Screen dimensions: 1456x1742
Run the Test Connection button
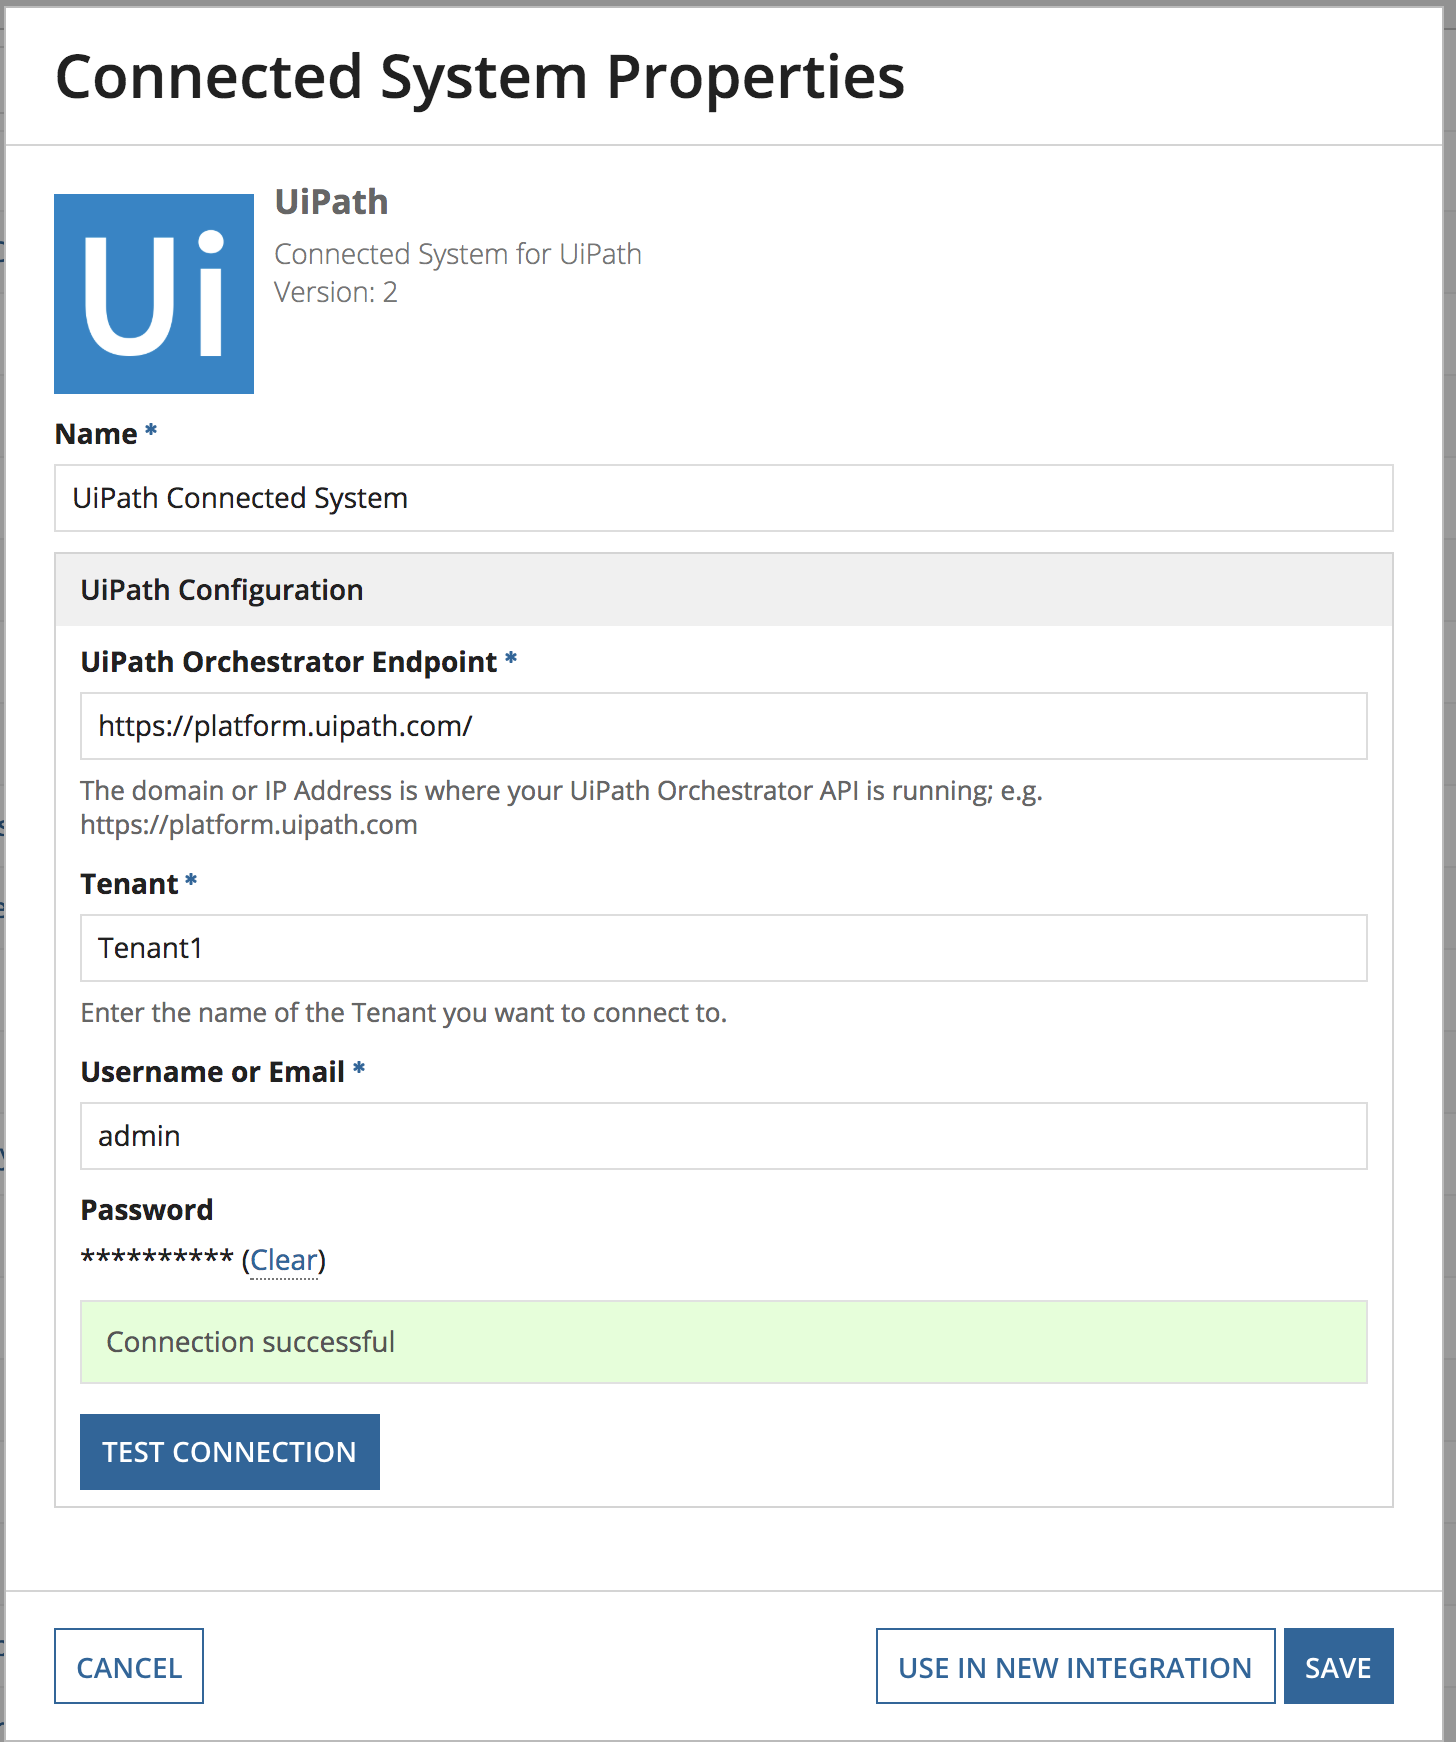pyautogui.click(x=230, y=1452)
